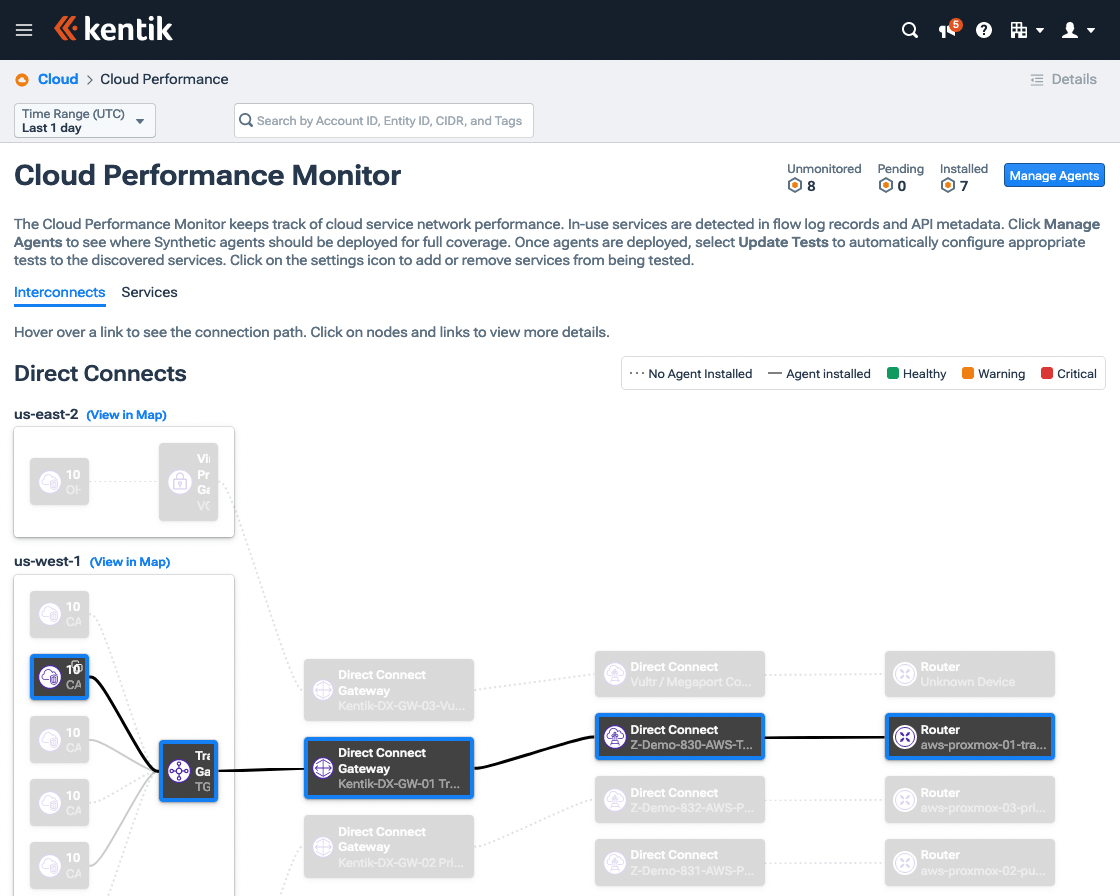The image size is (1120, 896).
Task: Click the notifications icon with red badge
Action: tap(946, 31)
